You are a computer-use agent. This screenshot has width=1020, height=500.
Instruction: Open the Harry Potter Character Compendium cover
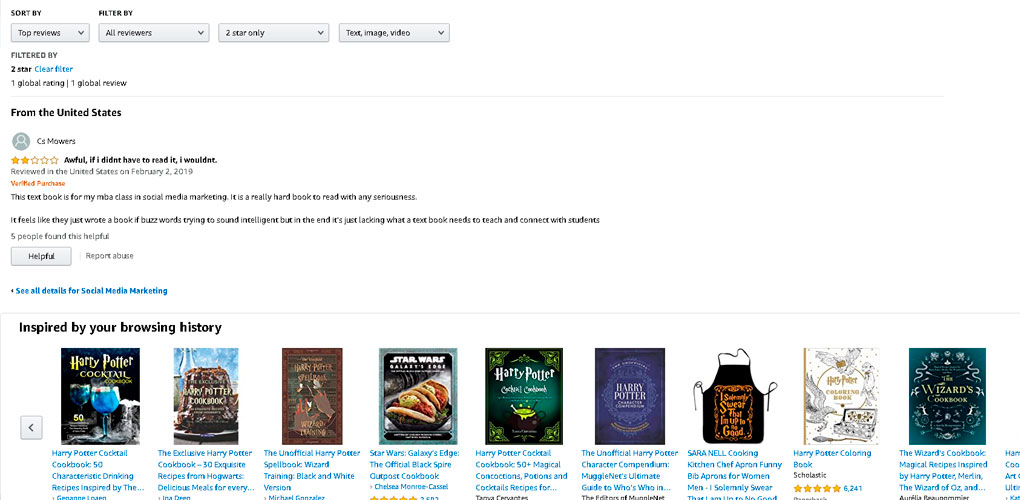click(x=630, y=396)
